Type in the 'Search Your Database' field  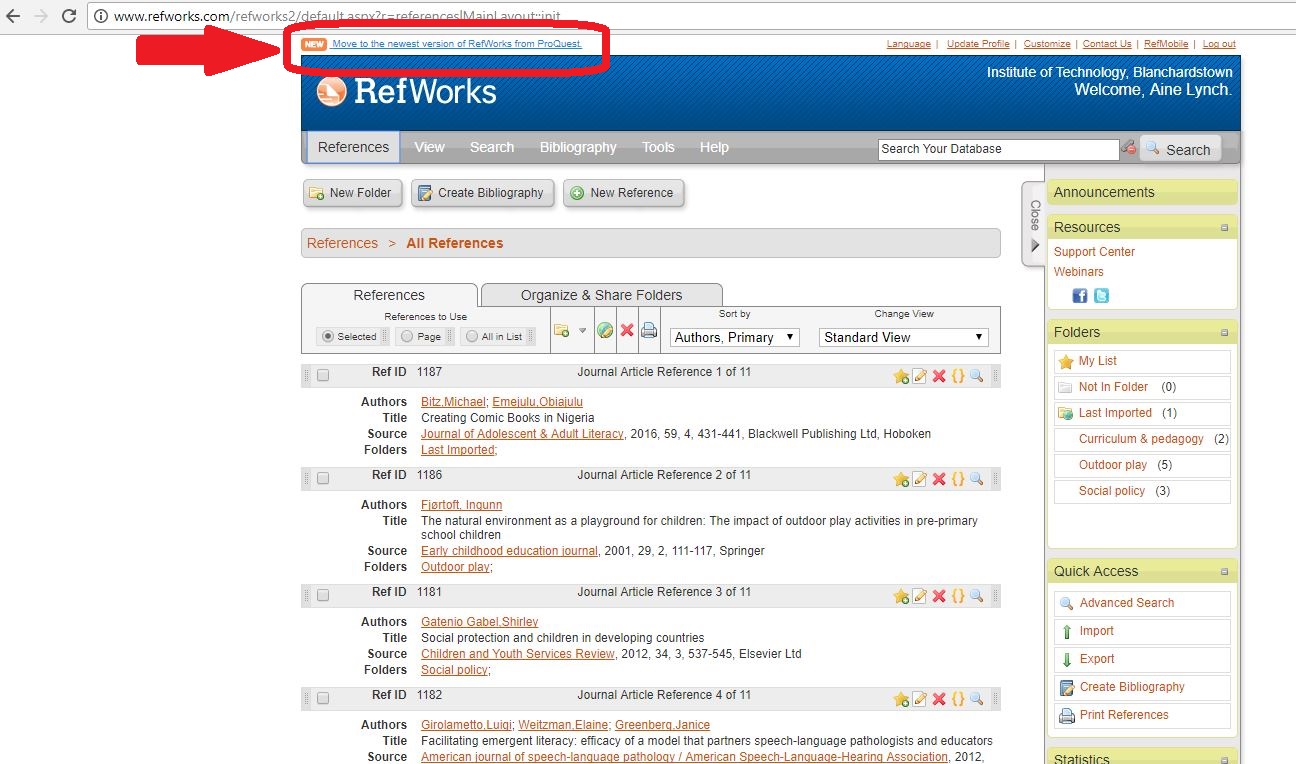[997, 148]
